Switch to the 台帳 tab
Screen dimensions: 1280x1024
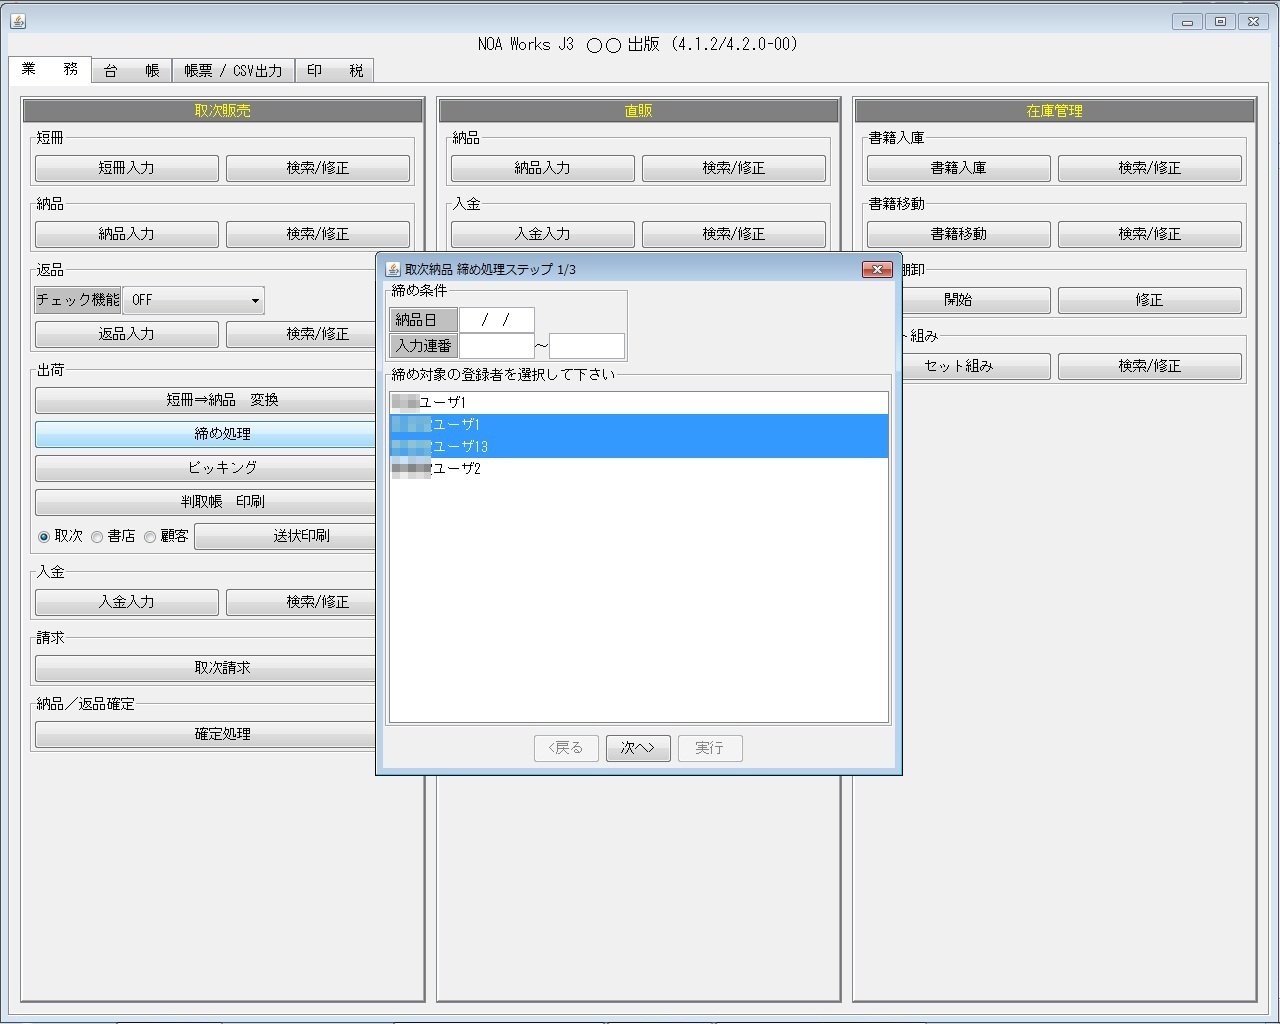131,70
